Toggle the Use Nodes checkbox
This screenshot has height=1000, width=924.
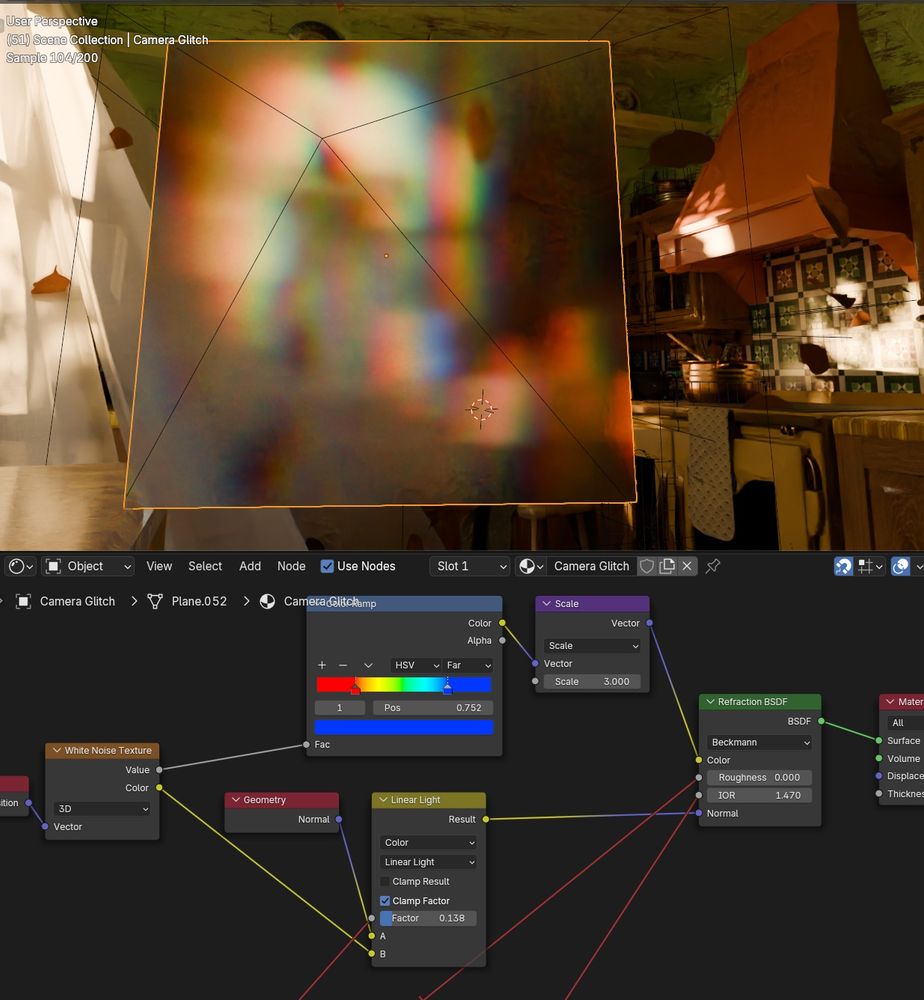coord(327,566)
